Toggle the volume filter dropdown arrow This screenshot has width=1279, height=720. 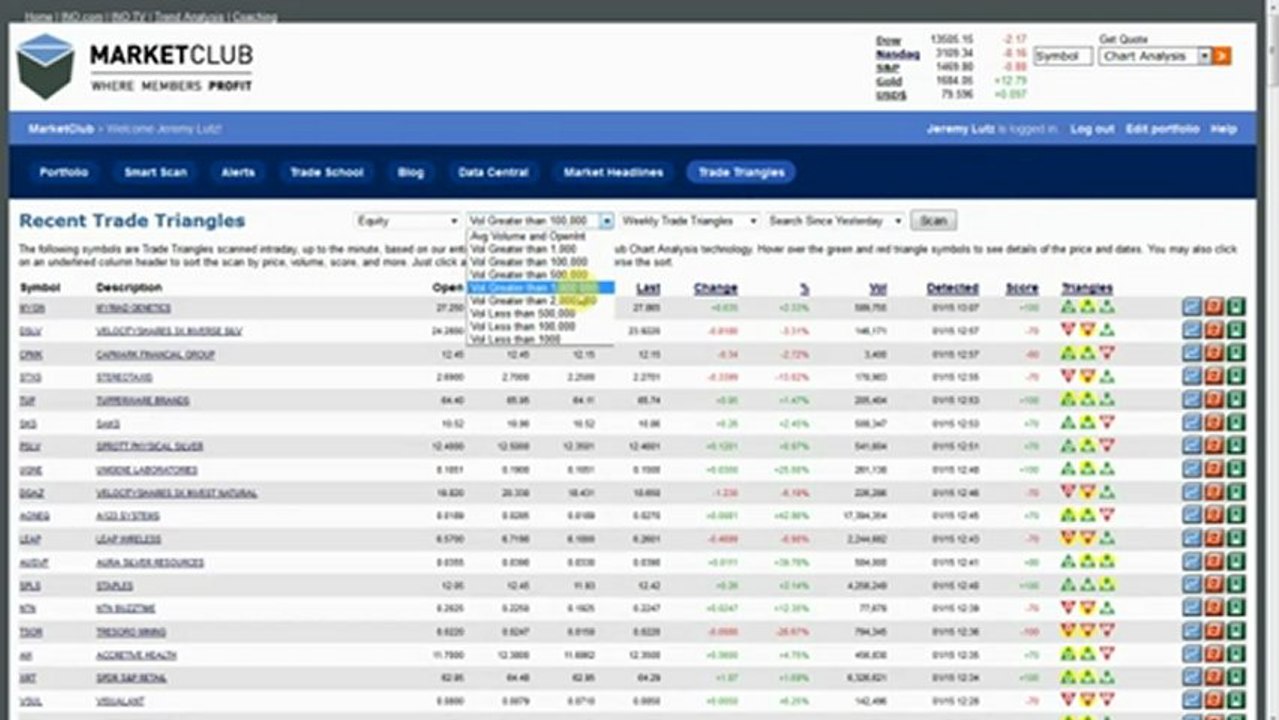[606, 220]
